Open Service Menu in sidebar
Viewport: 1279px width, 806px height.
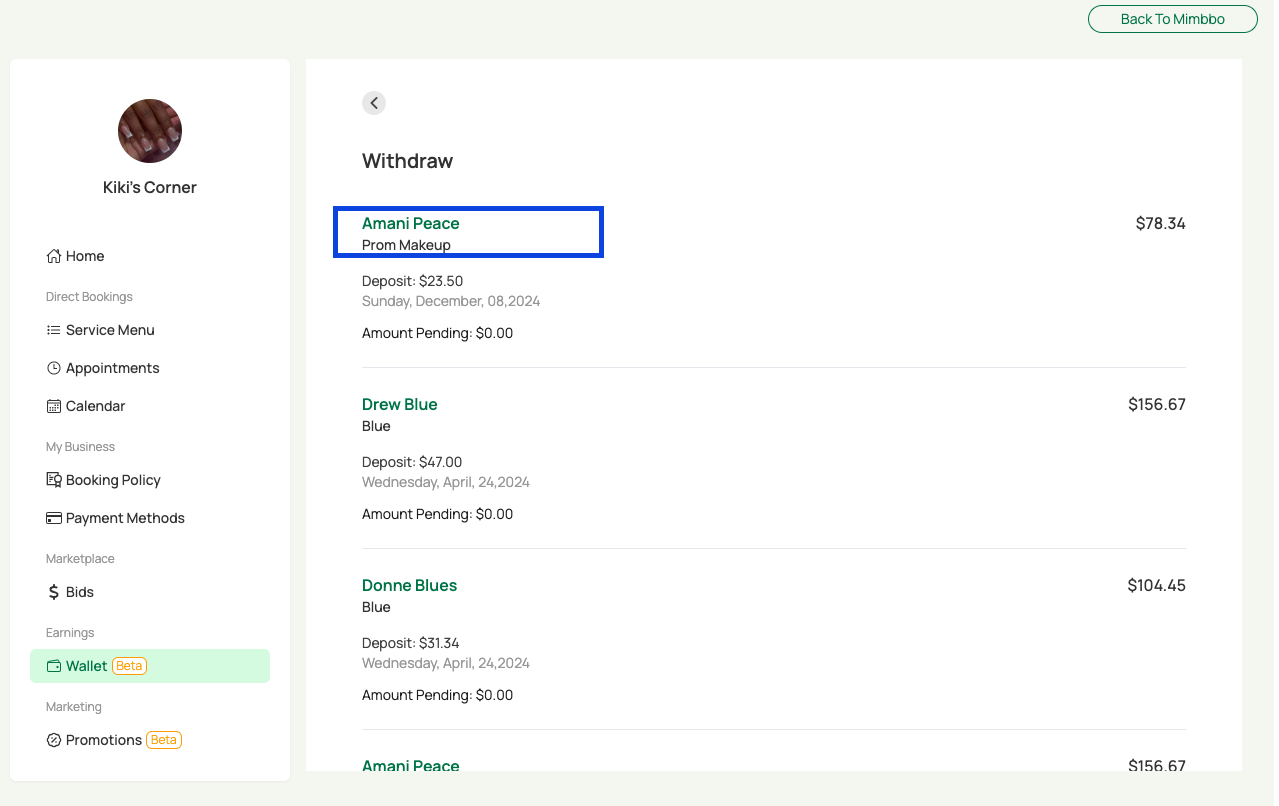click(150, 330)
